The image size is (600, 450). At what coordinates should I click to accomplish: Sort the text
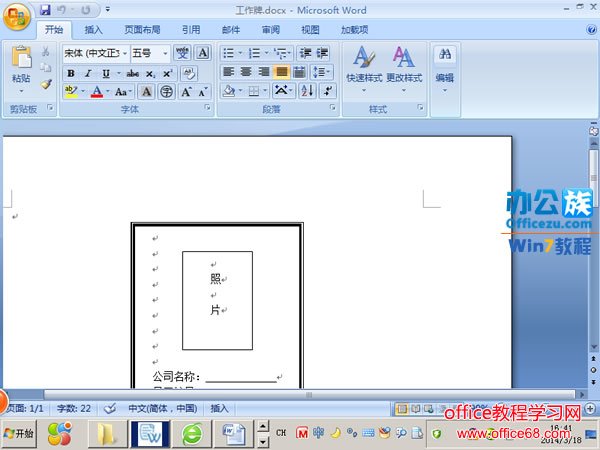point(307,91)
